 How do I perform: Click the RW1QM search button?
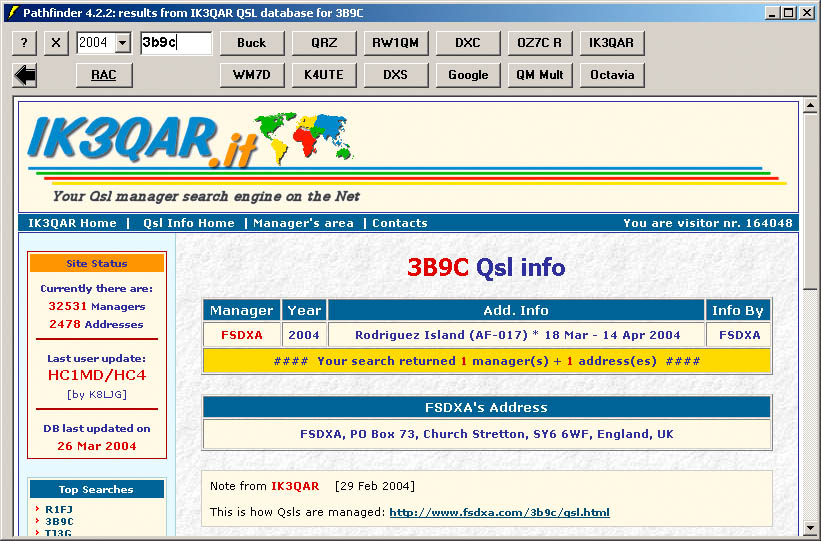pyautogui.click(x=396, y=43)
